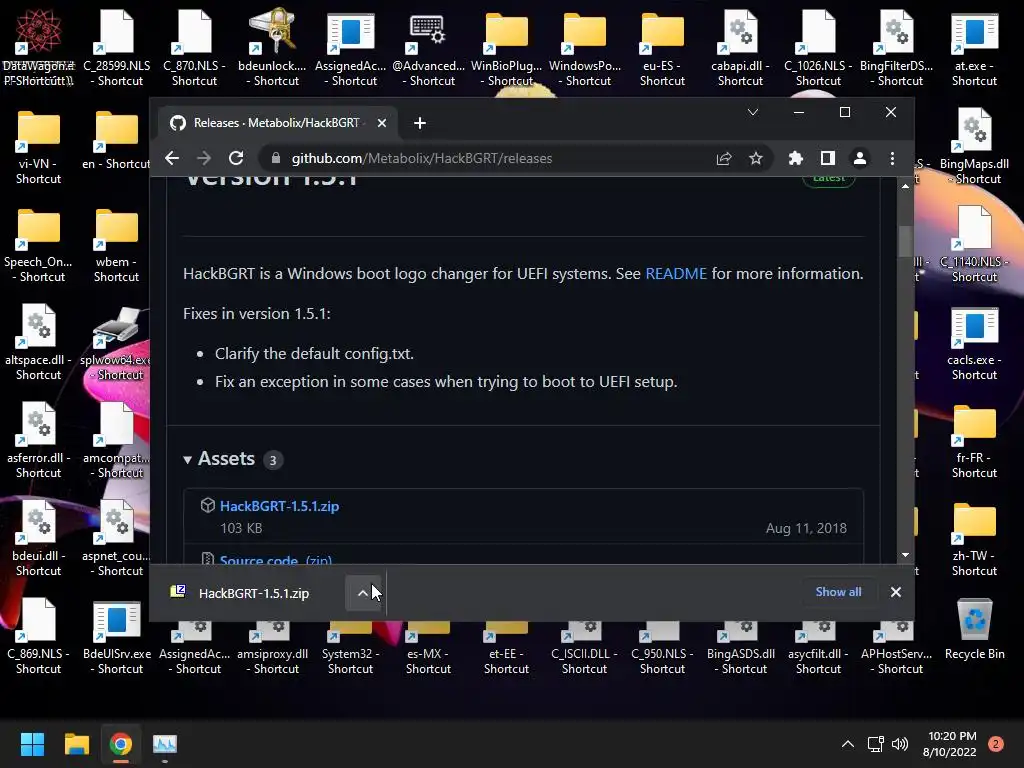Reload the GitHub releases page
Viewport: 1024px width, 768px height.
coord(236,158)
